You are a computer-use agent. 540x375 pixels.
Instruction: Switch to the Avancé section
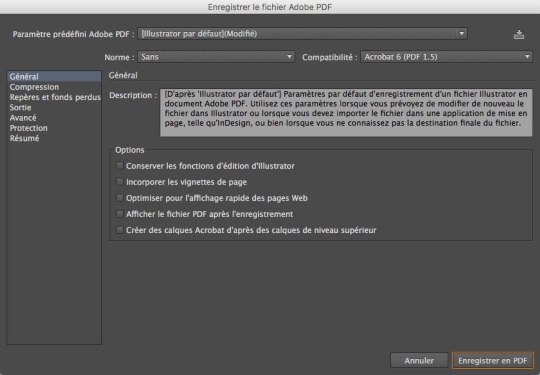pos(54,118)
